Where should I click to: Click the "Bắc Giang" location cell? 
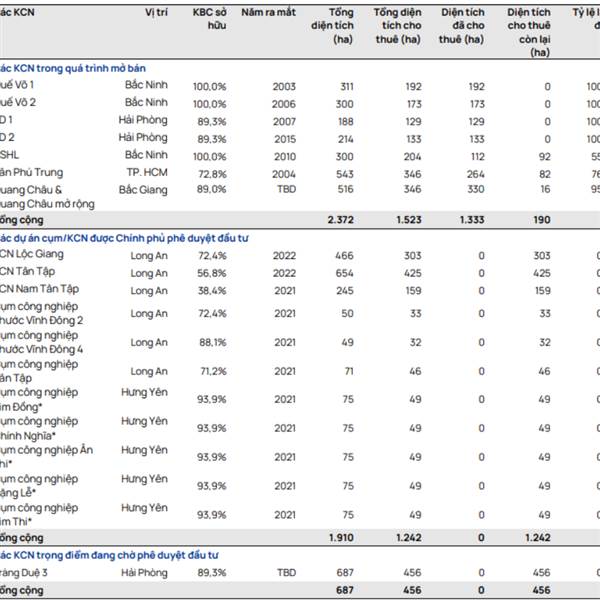(x=143, y=190)
